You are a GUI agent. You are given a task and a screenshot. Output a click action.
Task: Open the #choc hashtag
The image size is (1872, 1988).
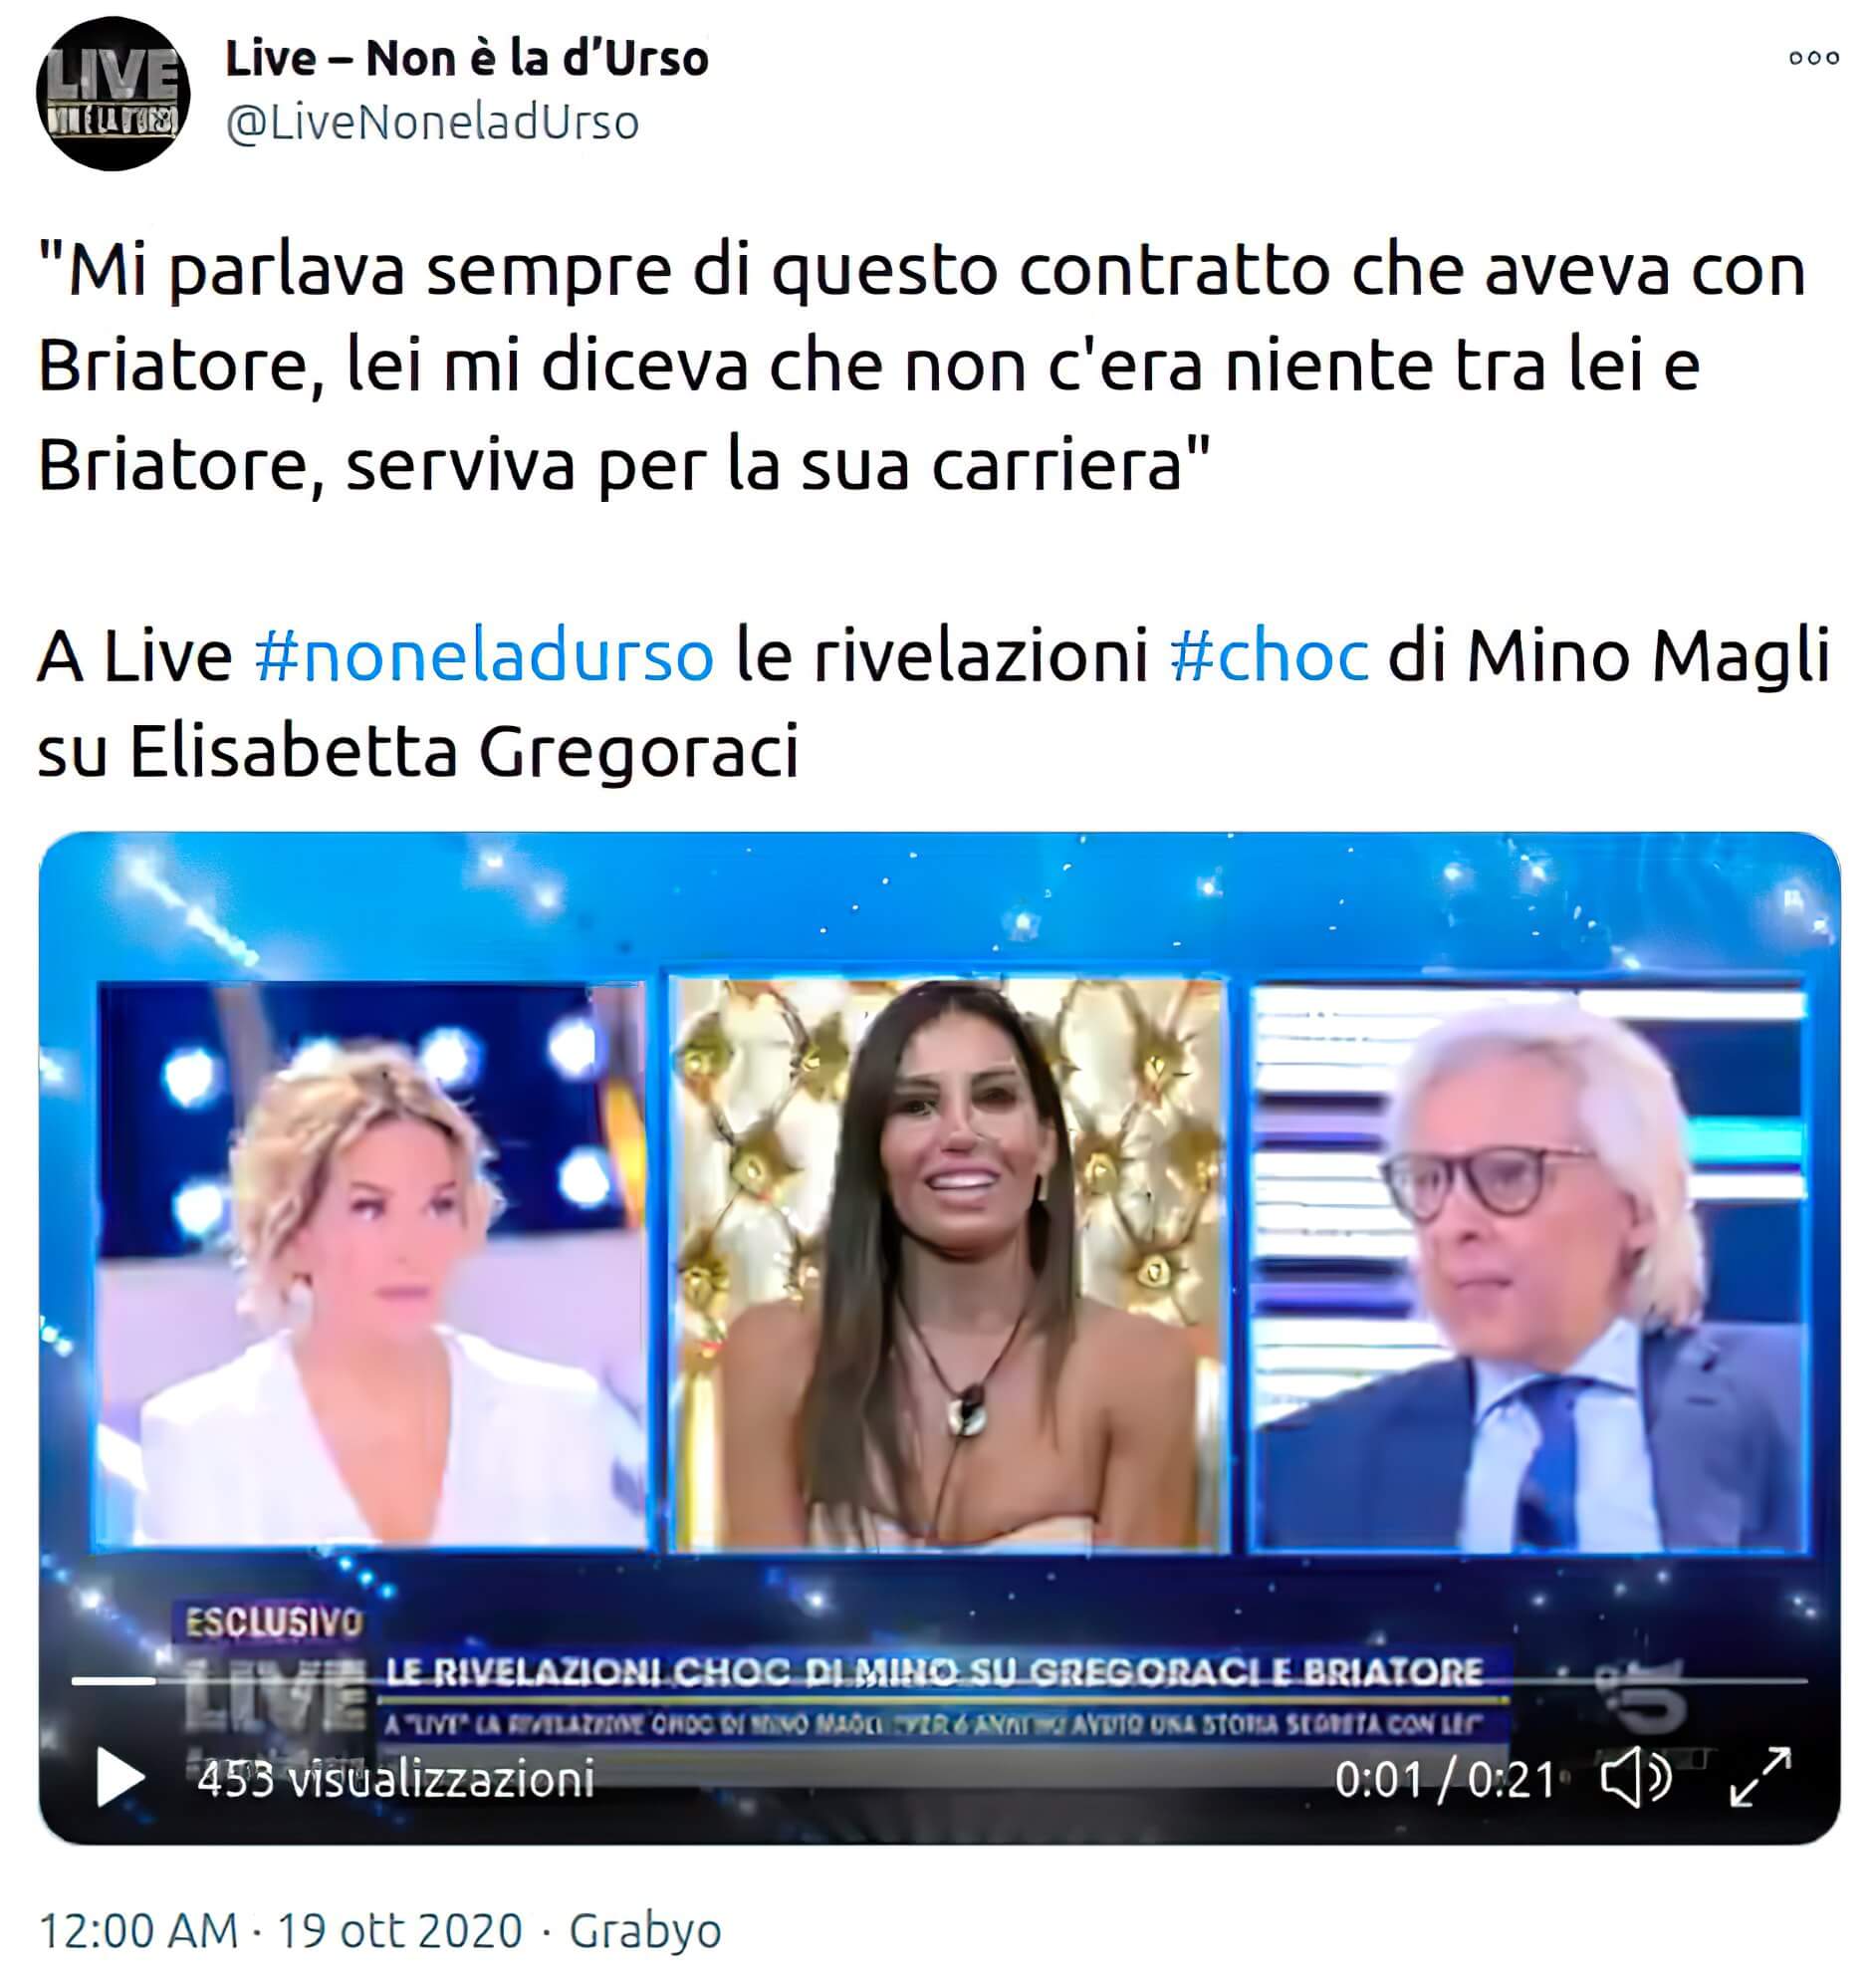1268,655
